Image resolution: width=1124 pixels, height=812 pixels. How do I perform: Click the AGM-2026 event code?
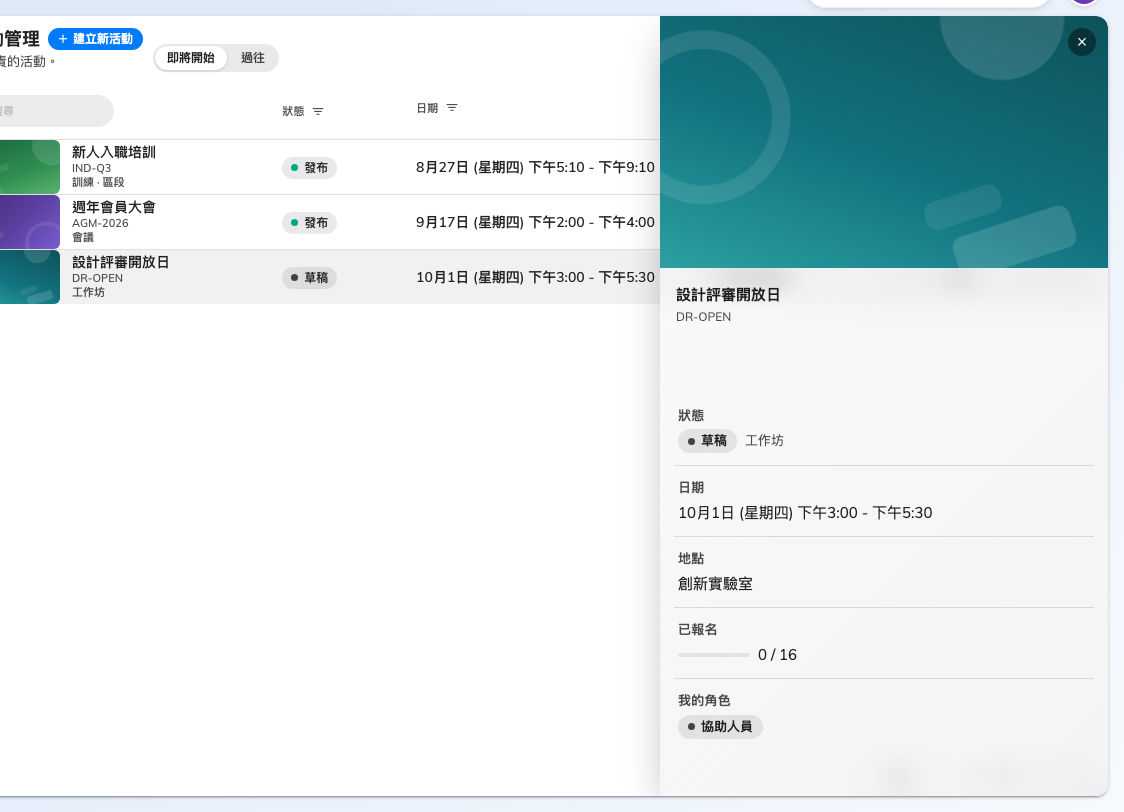[x=100, y=224]
